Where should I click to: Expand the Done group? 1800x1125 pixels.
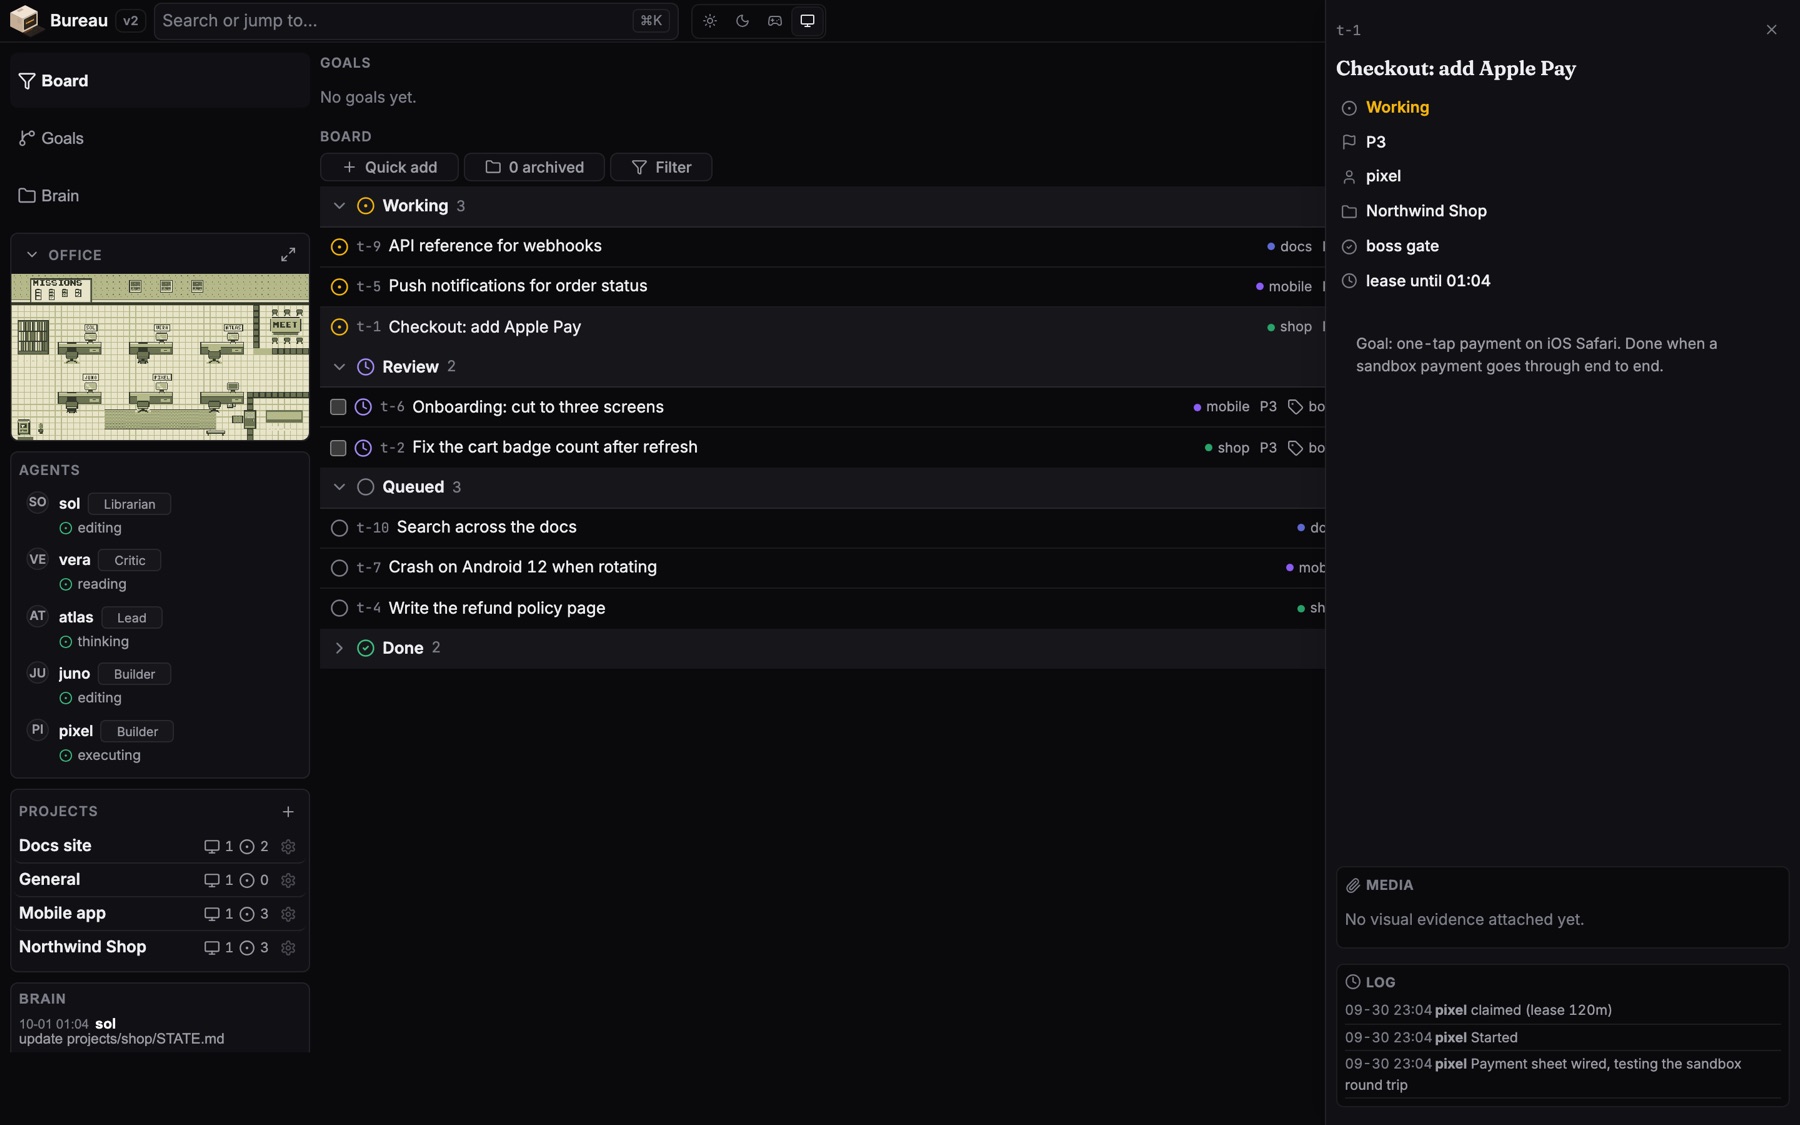click(339, 648)
